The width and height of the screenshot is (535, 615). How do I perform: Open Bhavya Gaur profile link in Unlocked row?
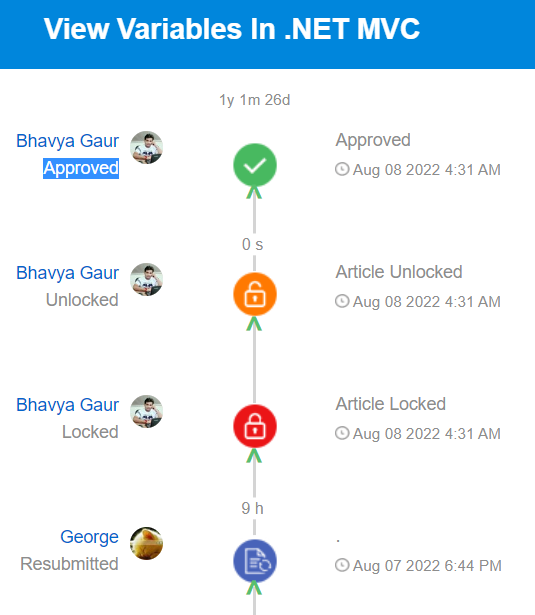tap(67, 273)
